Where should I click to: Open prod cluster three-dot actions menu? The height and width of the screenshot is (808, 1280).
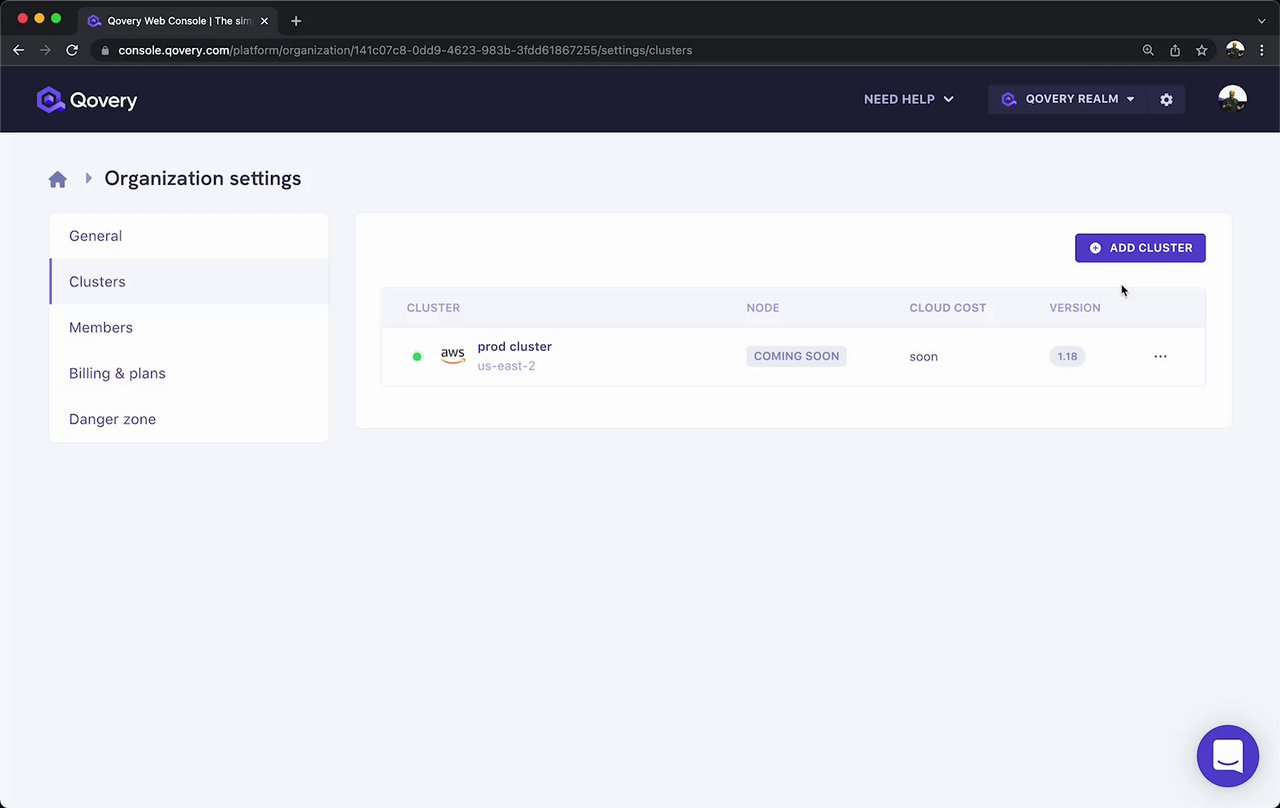(1160, 356)
